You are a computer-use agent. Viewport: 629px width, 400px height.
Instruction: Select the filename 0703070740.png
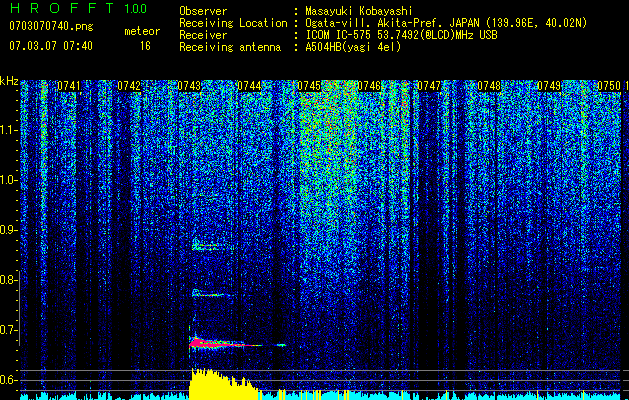pos(51,26)
